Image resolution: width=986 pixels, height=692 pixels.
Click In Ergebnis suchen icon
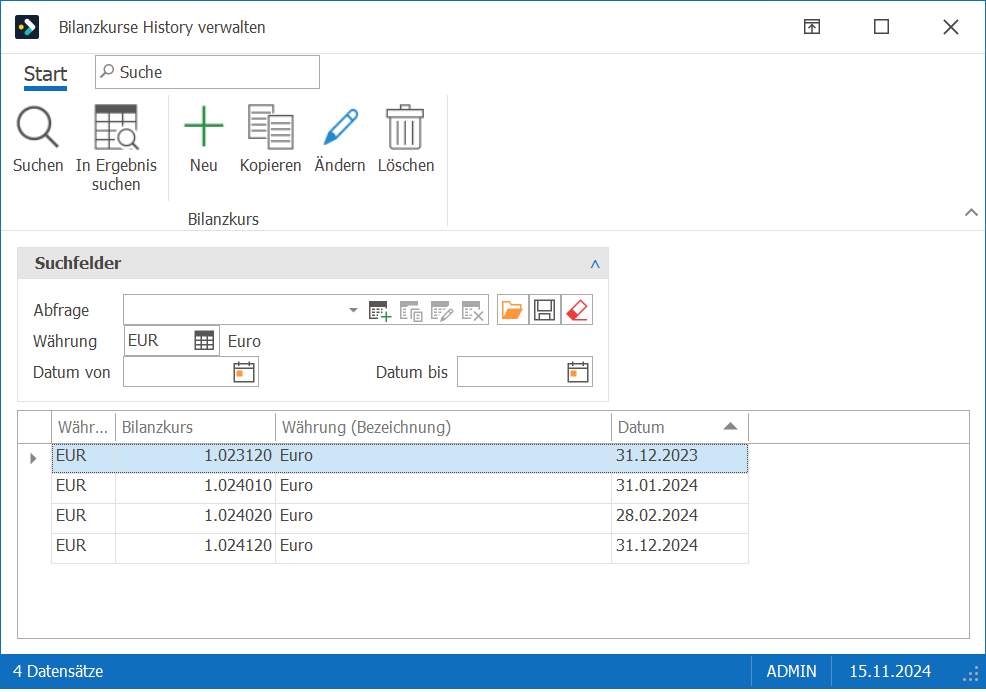click(x=116, y=127)
